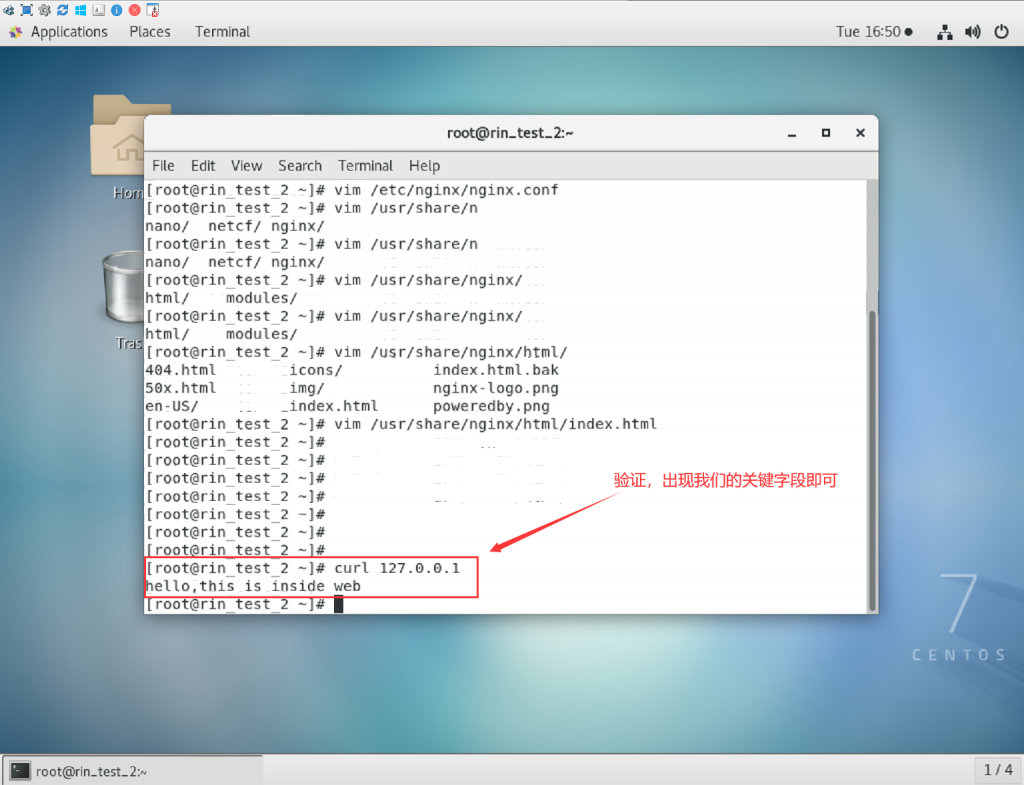
Task: Click the workspace switcher showing 1 / 4
Action: (997, 770)
